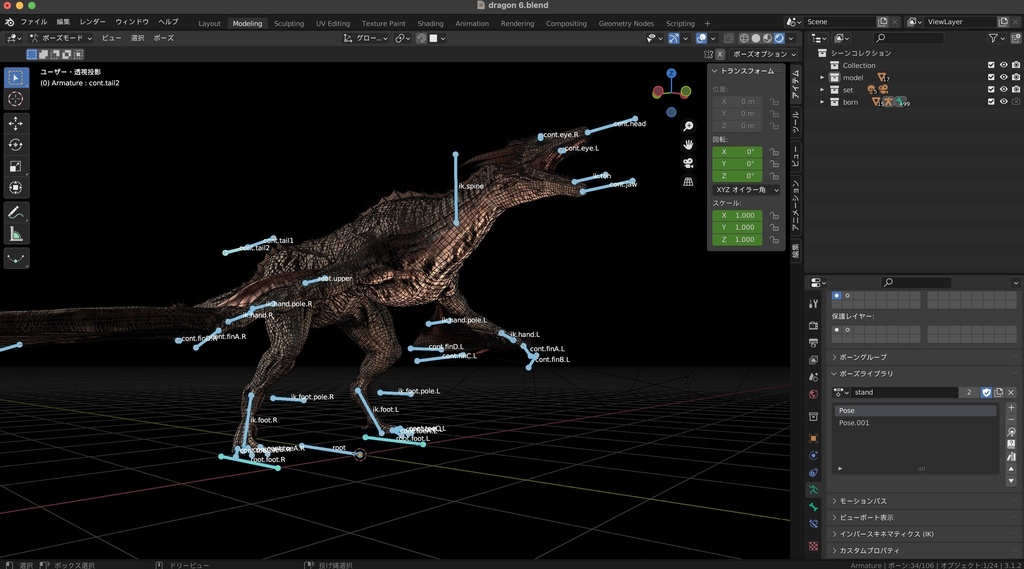
Task: Toggle lock on scale Z field
Action: (x=774, y=240)
